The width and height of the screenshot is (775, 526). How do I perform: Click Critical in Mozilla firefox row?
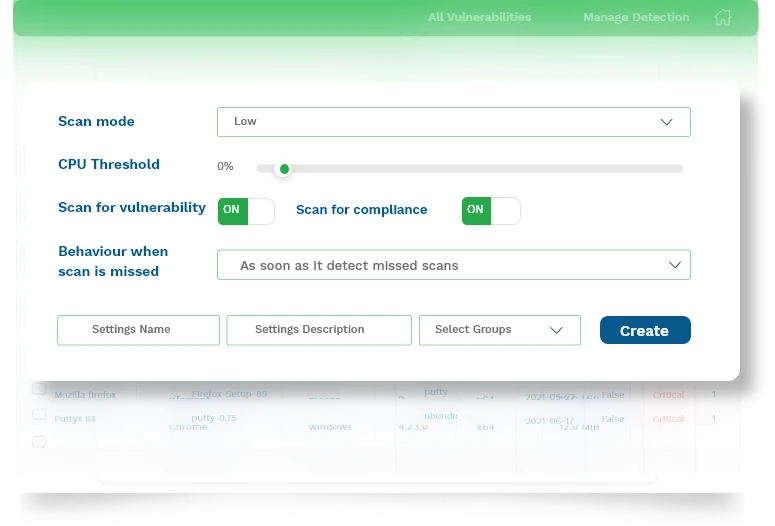tap(668, 395)
